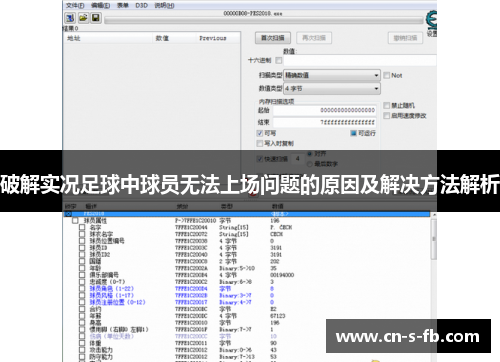Tick the 球员位置编号 entry checkbox
Screen dimensions: 500x362
click(x=82, y=241)
